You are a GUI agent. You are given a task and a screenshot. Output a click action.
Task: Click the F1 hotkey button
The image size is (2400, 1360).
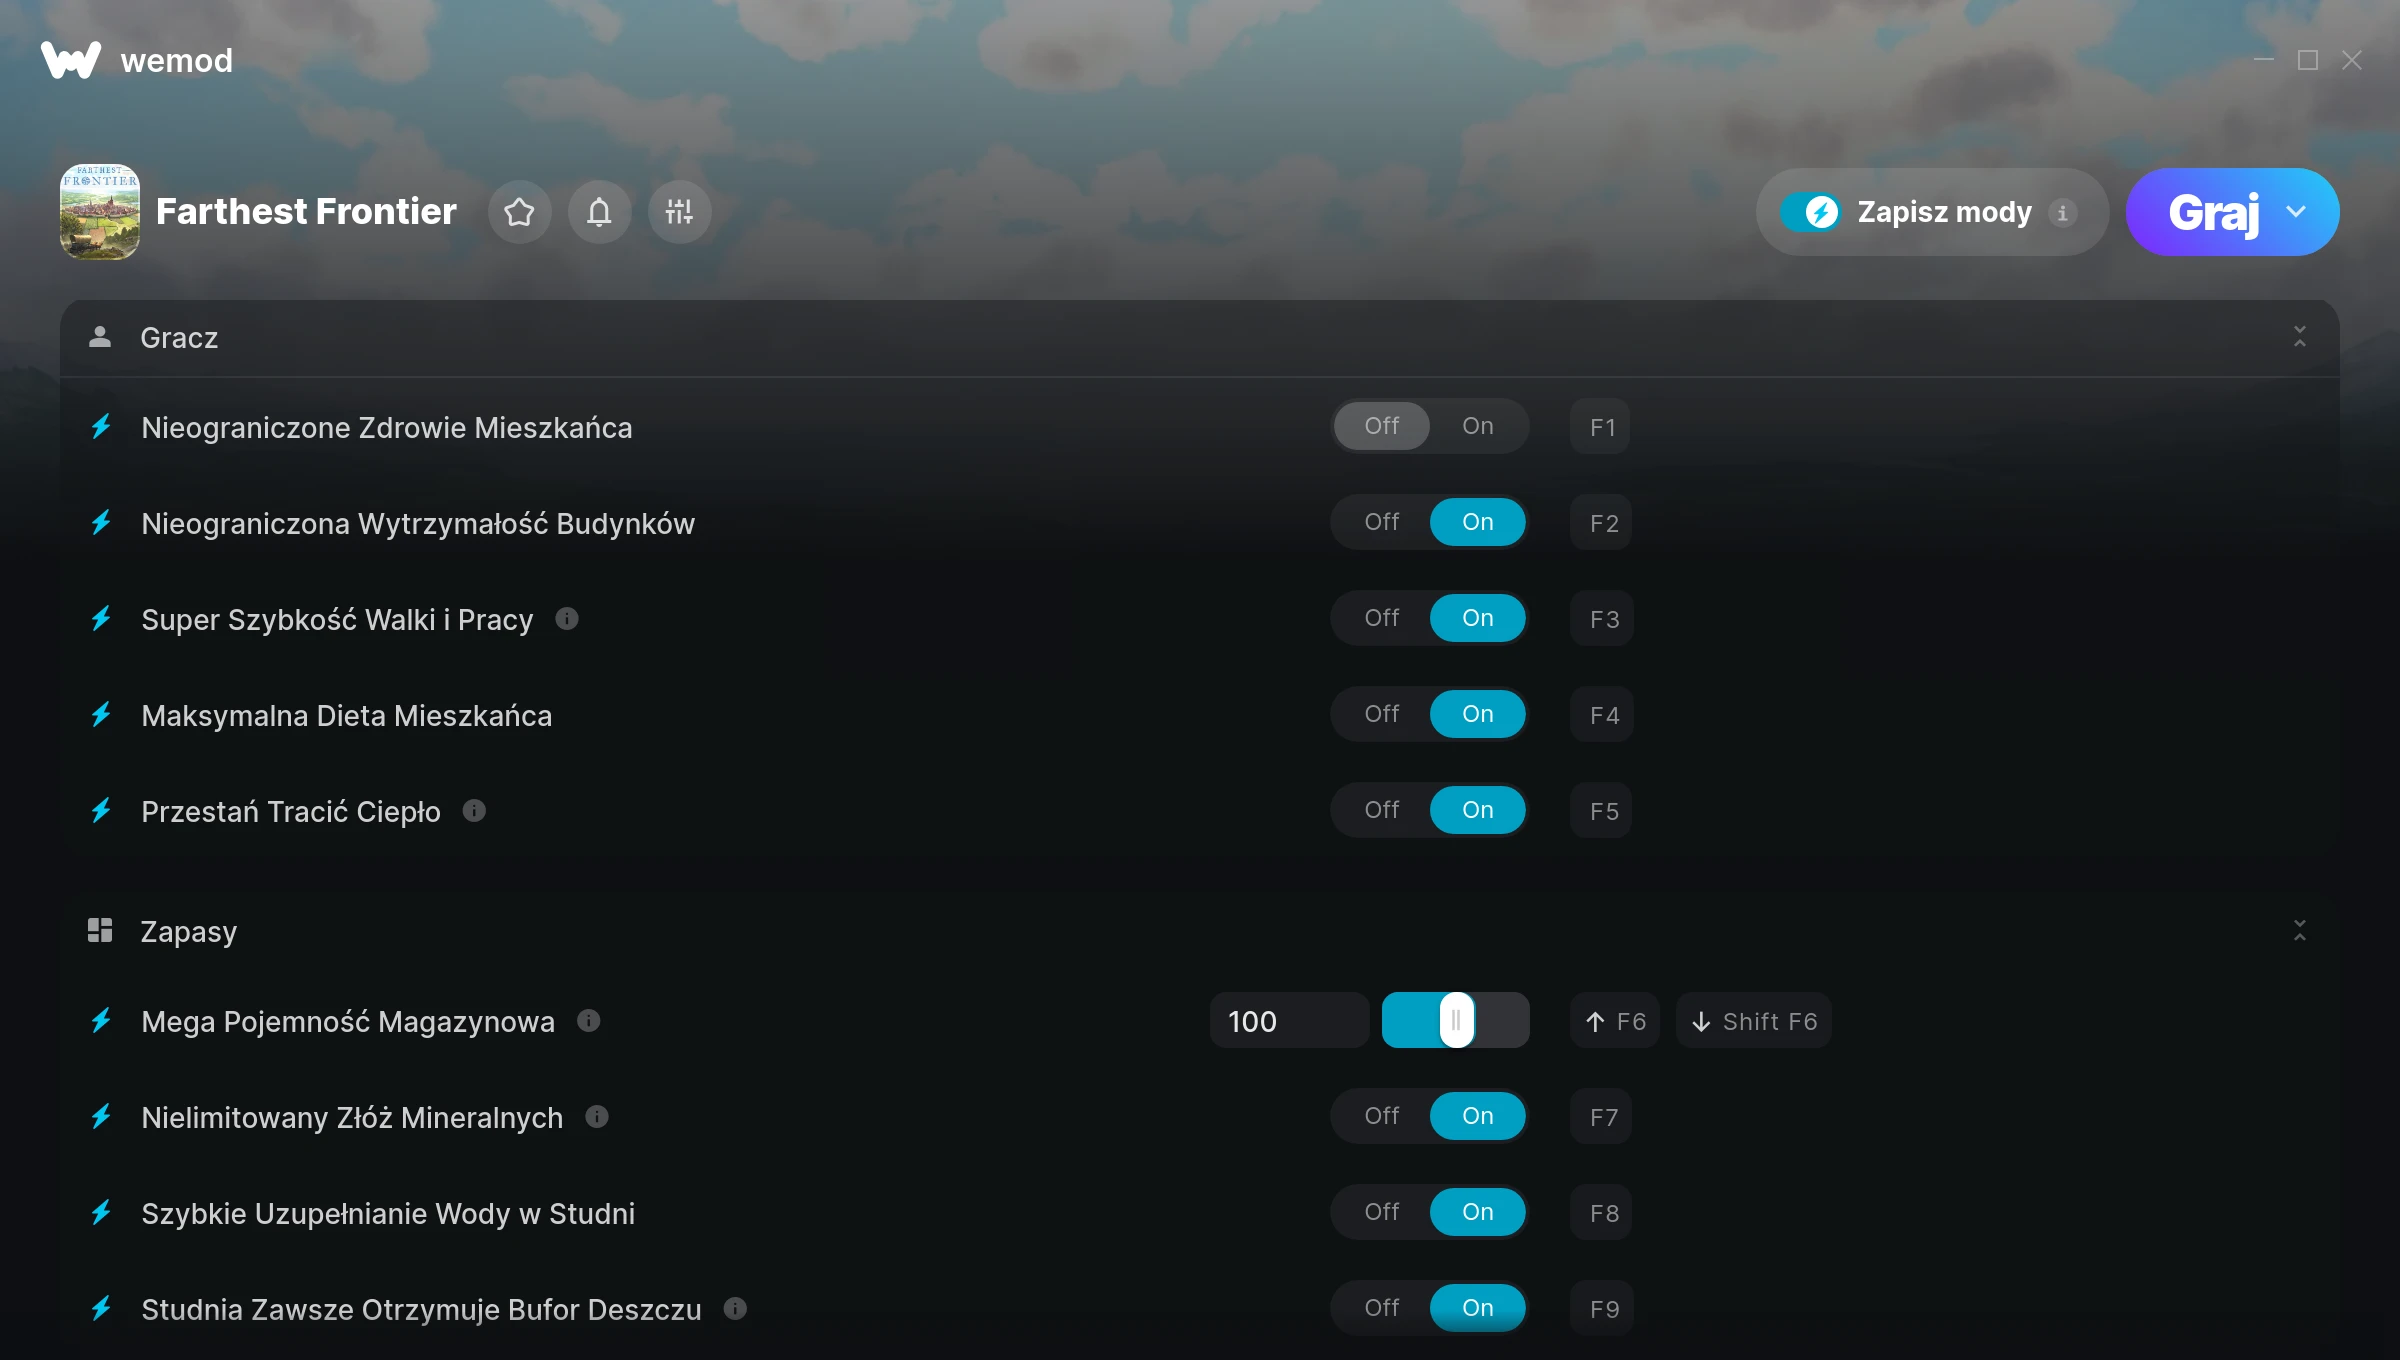pos(1601,427)
